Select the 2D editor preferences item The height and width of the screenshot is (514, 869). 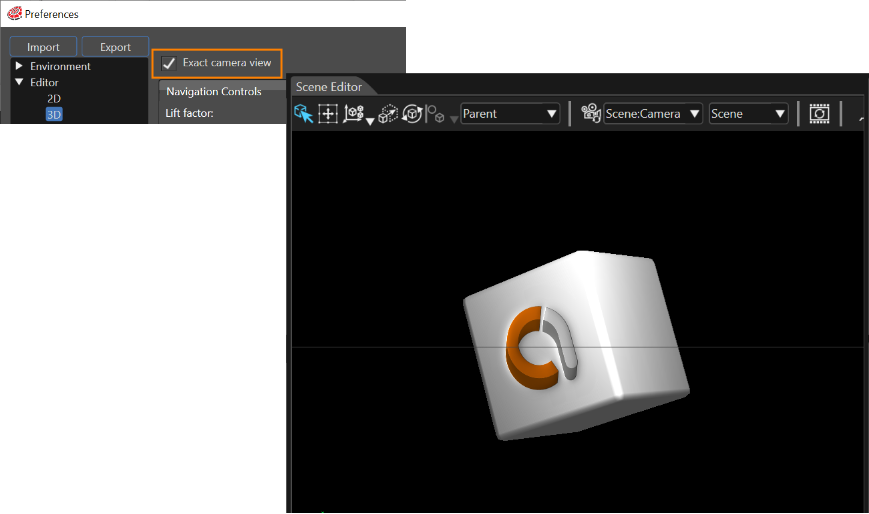54,99
